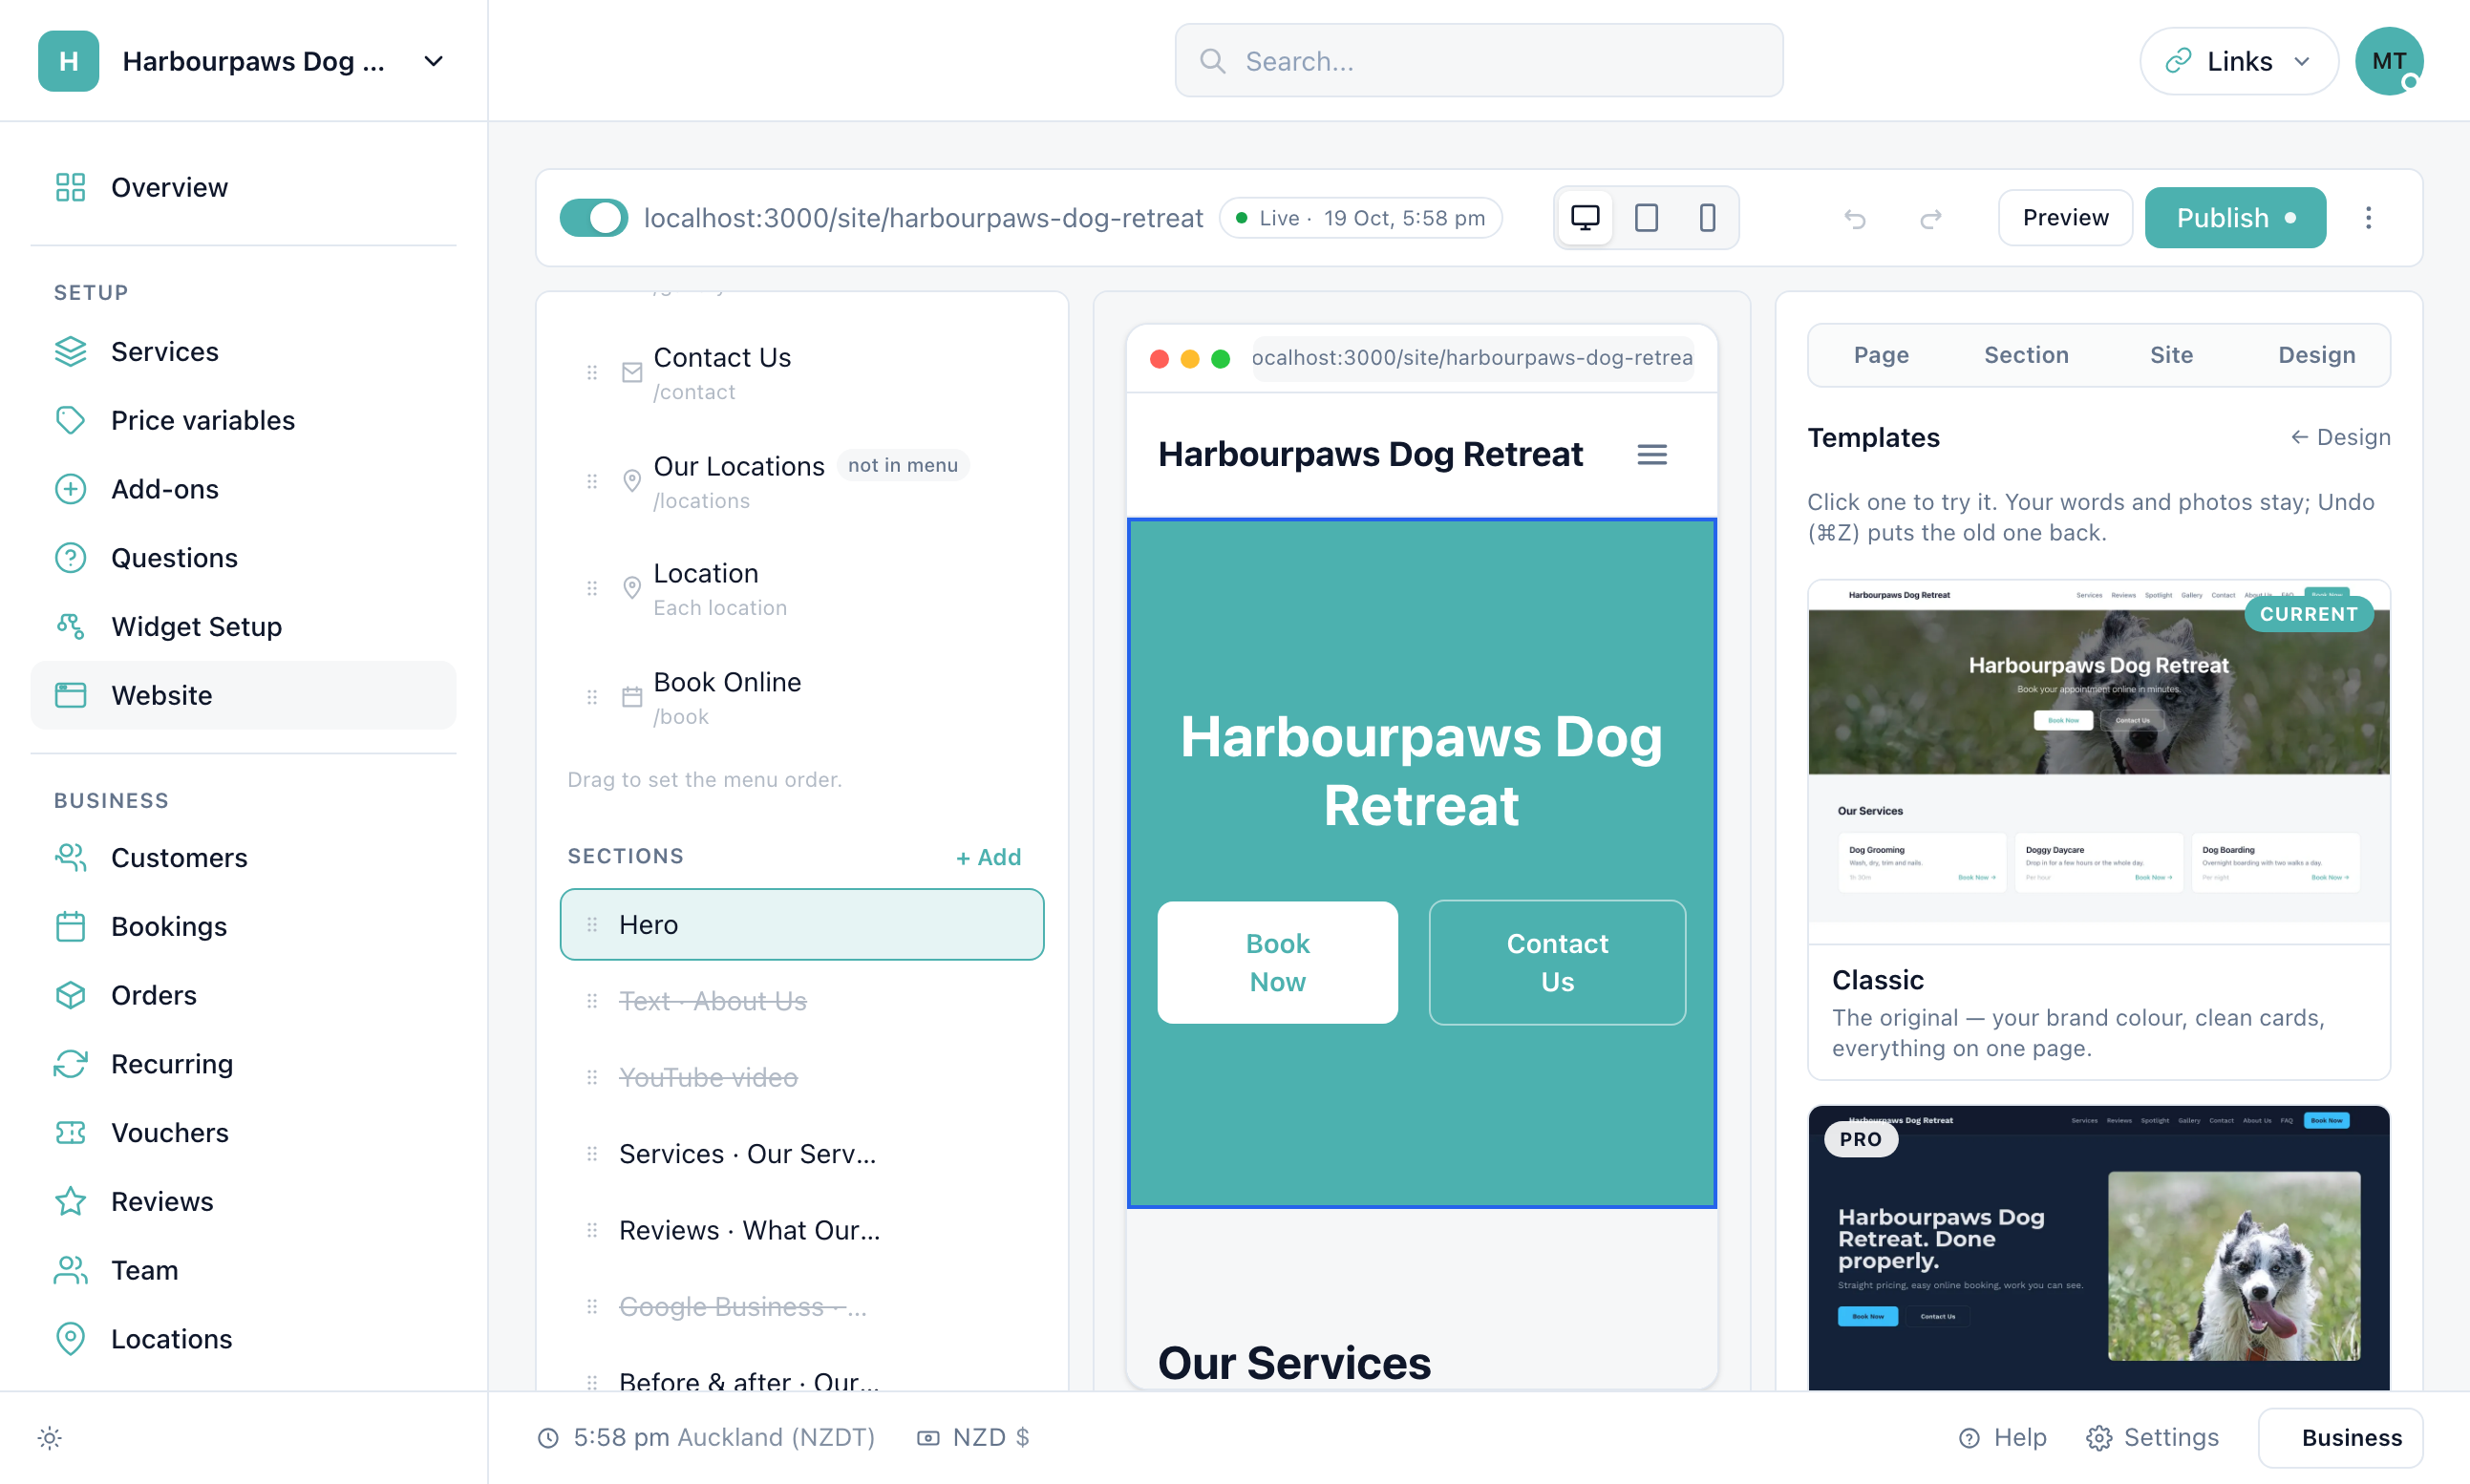This screenshot has width=2470, height=1484.
Task: Open hamburger menu in site preview
Action: tap(1652, 455)
